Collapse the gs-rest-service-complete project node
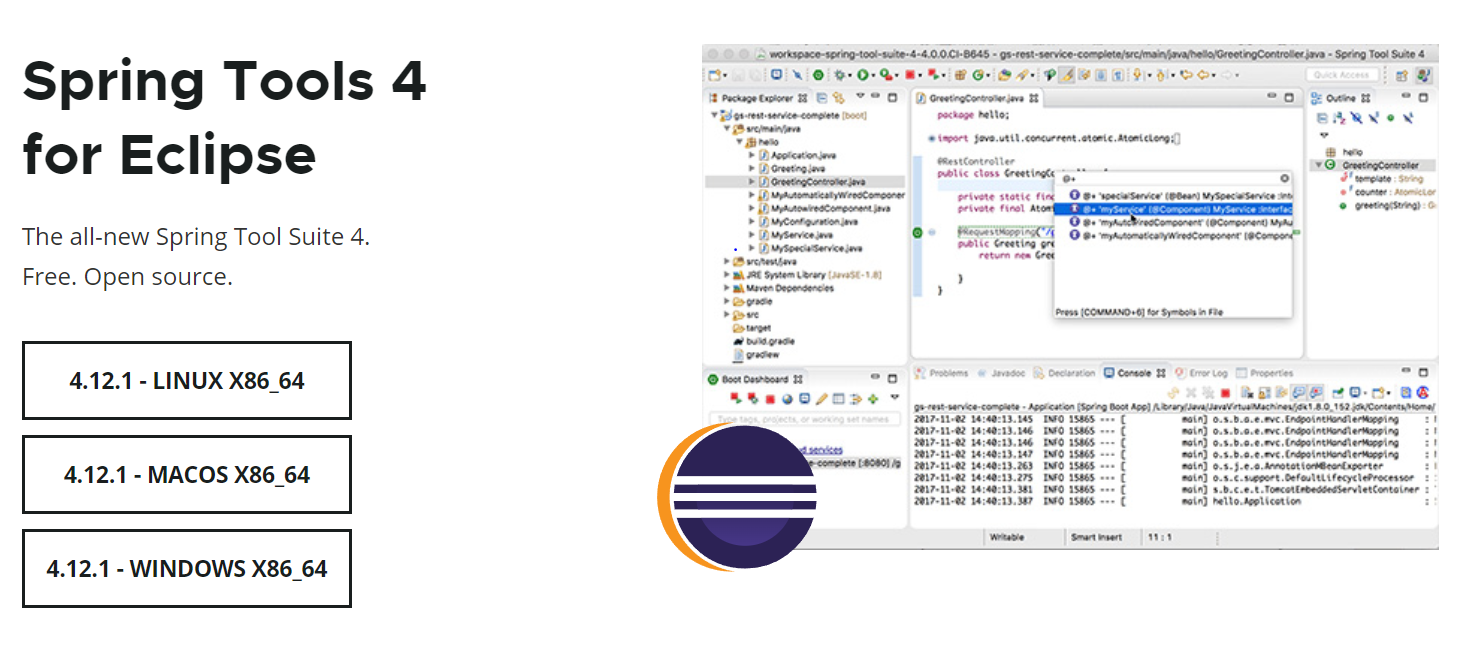 (715, 115)
